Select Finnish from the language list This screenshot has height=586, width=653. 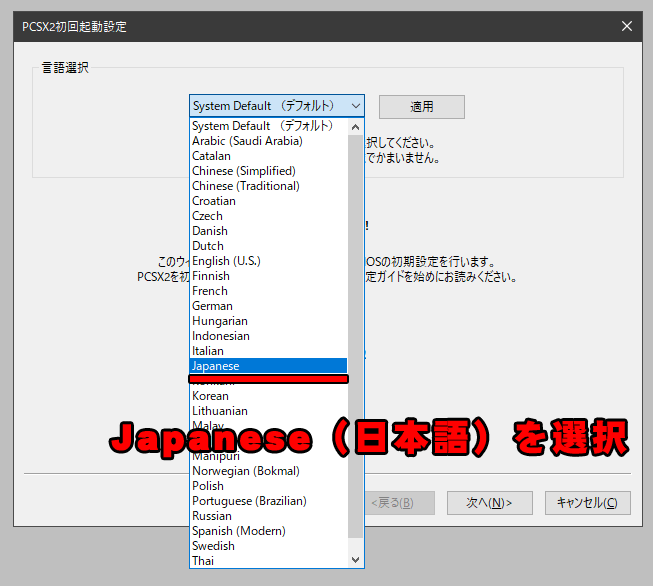(269, 276)
